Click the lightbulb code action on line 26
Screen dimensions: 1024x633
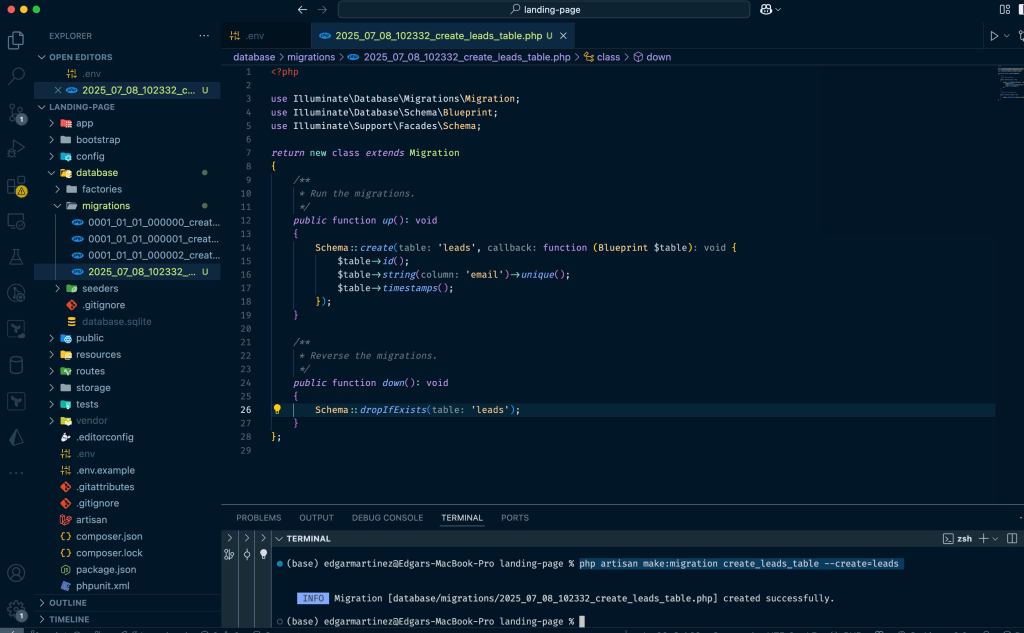coord(277,410)
